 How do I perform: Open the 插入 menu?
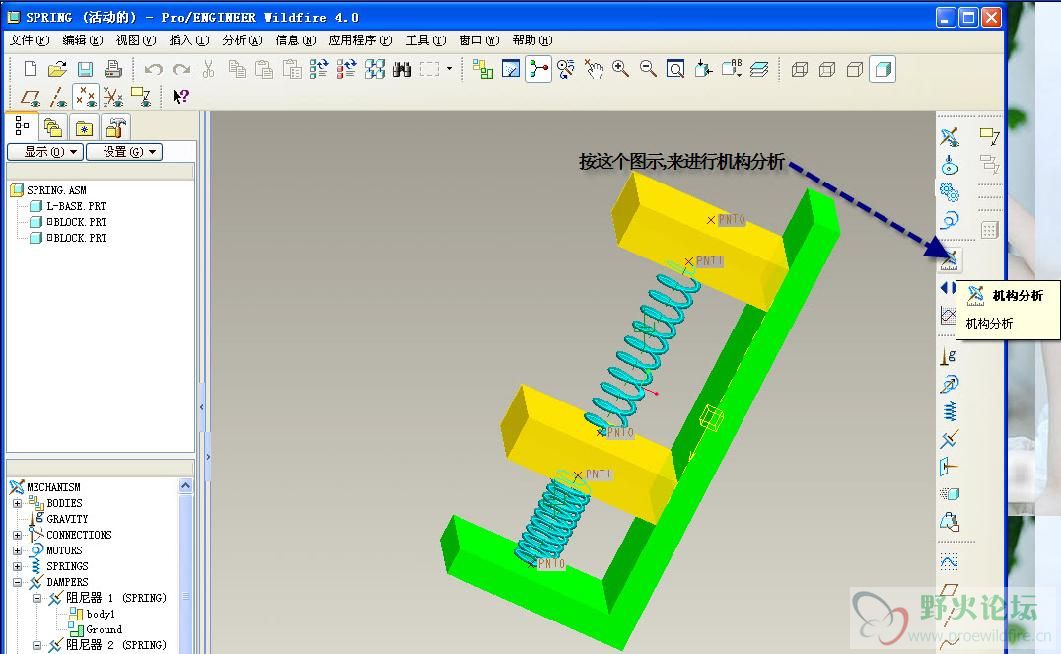click(x=189, y=41)
